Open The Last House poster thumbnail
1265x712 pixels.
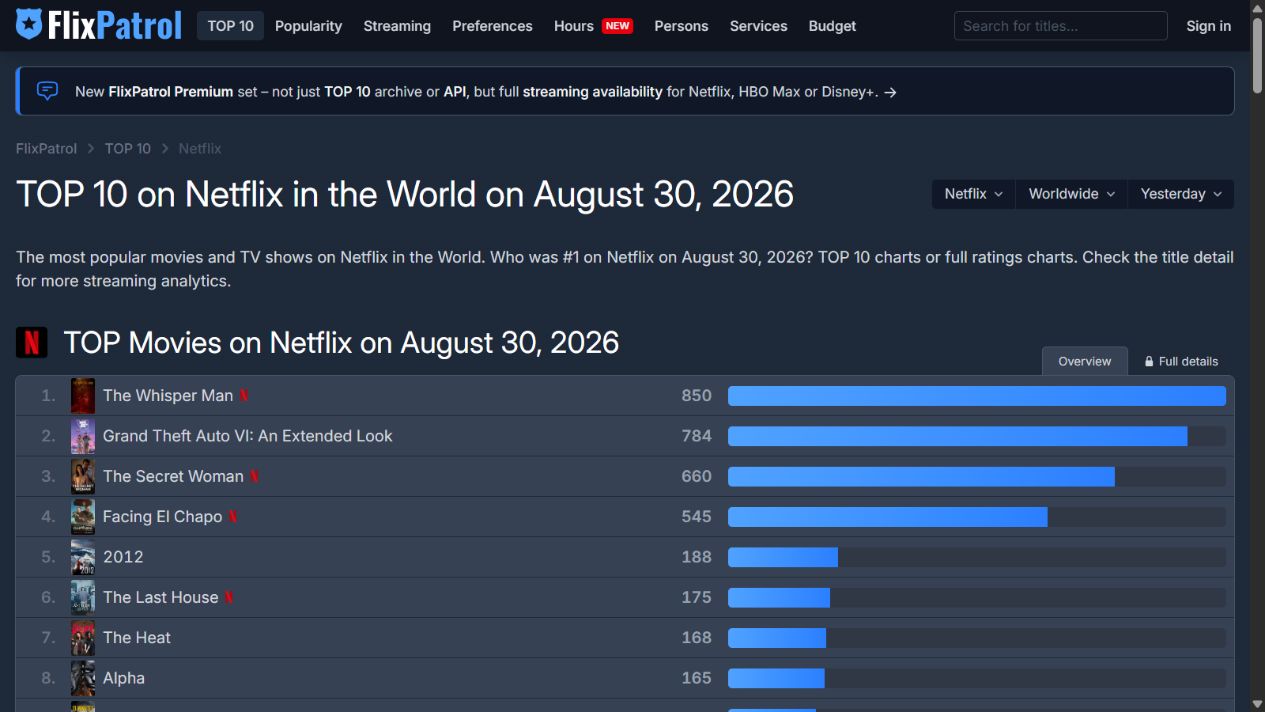point(83,598)
